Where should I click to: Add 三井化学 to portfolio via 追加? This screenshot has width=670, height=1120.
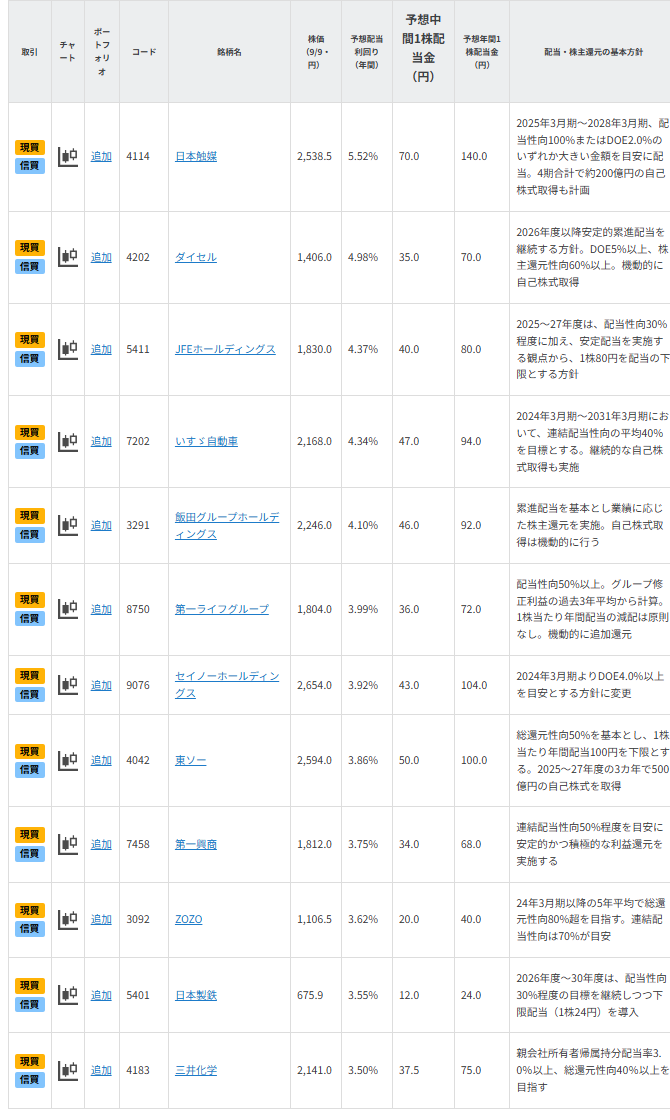pyautogui.click(x=101, y=1070)
